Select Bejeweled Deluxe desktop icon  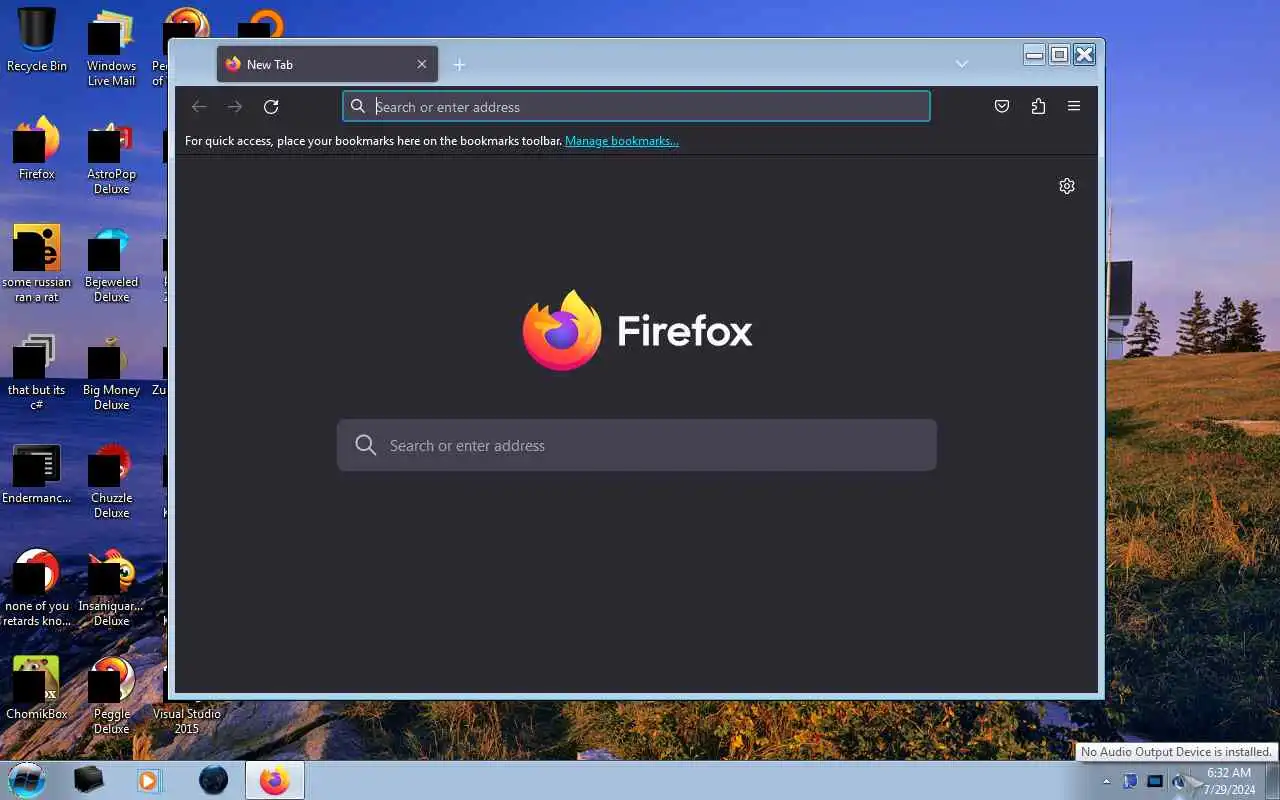click(111, 265)
